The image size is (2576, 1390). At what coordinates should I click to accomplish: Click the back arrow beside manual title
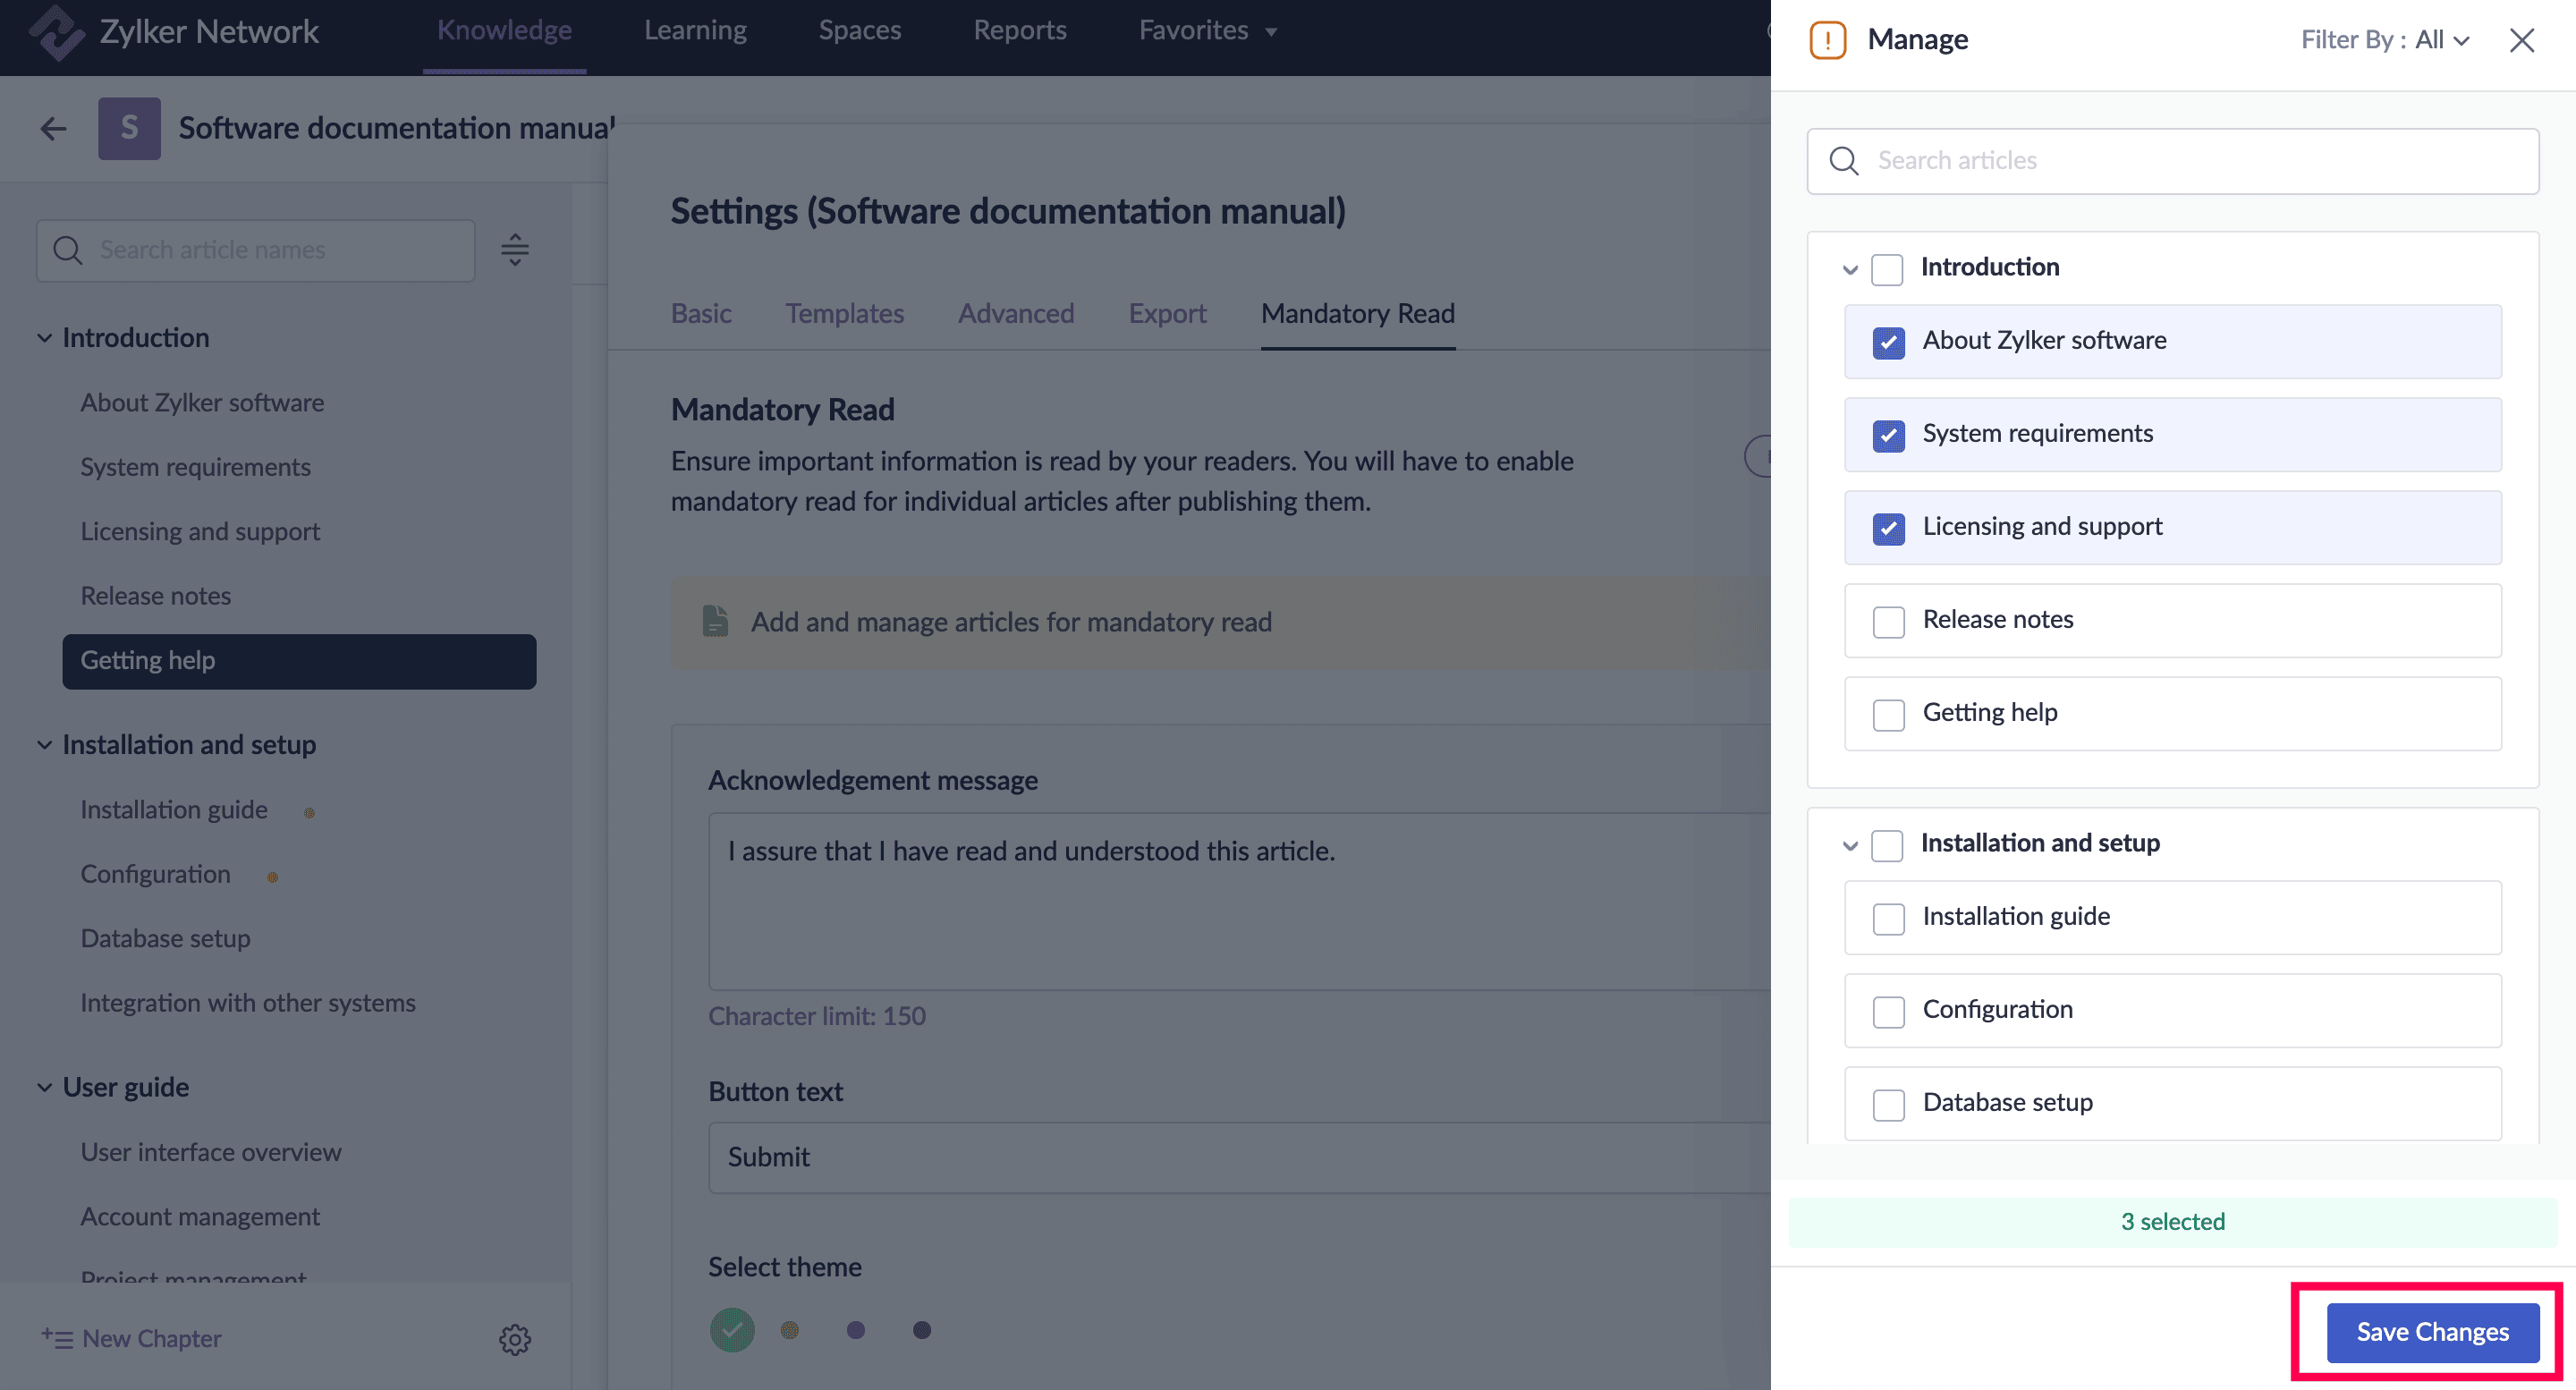(54, 128)
